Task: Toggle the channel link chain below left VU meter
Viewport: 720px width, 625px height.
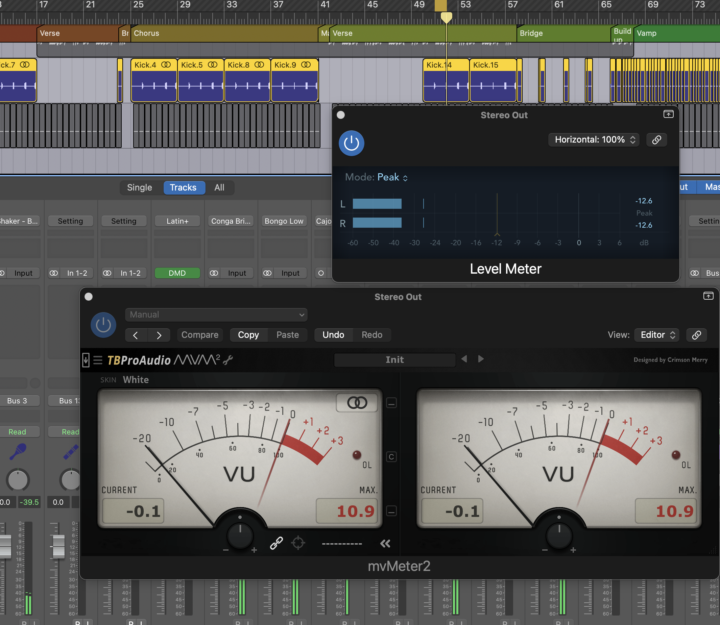Action: click(276, 543)
